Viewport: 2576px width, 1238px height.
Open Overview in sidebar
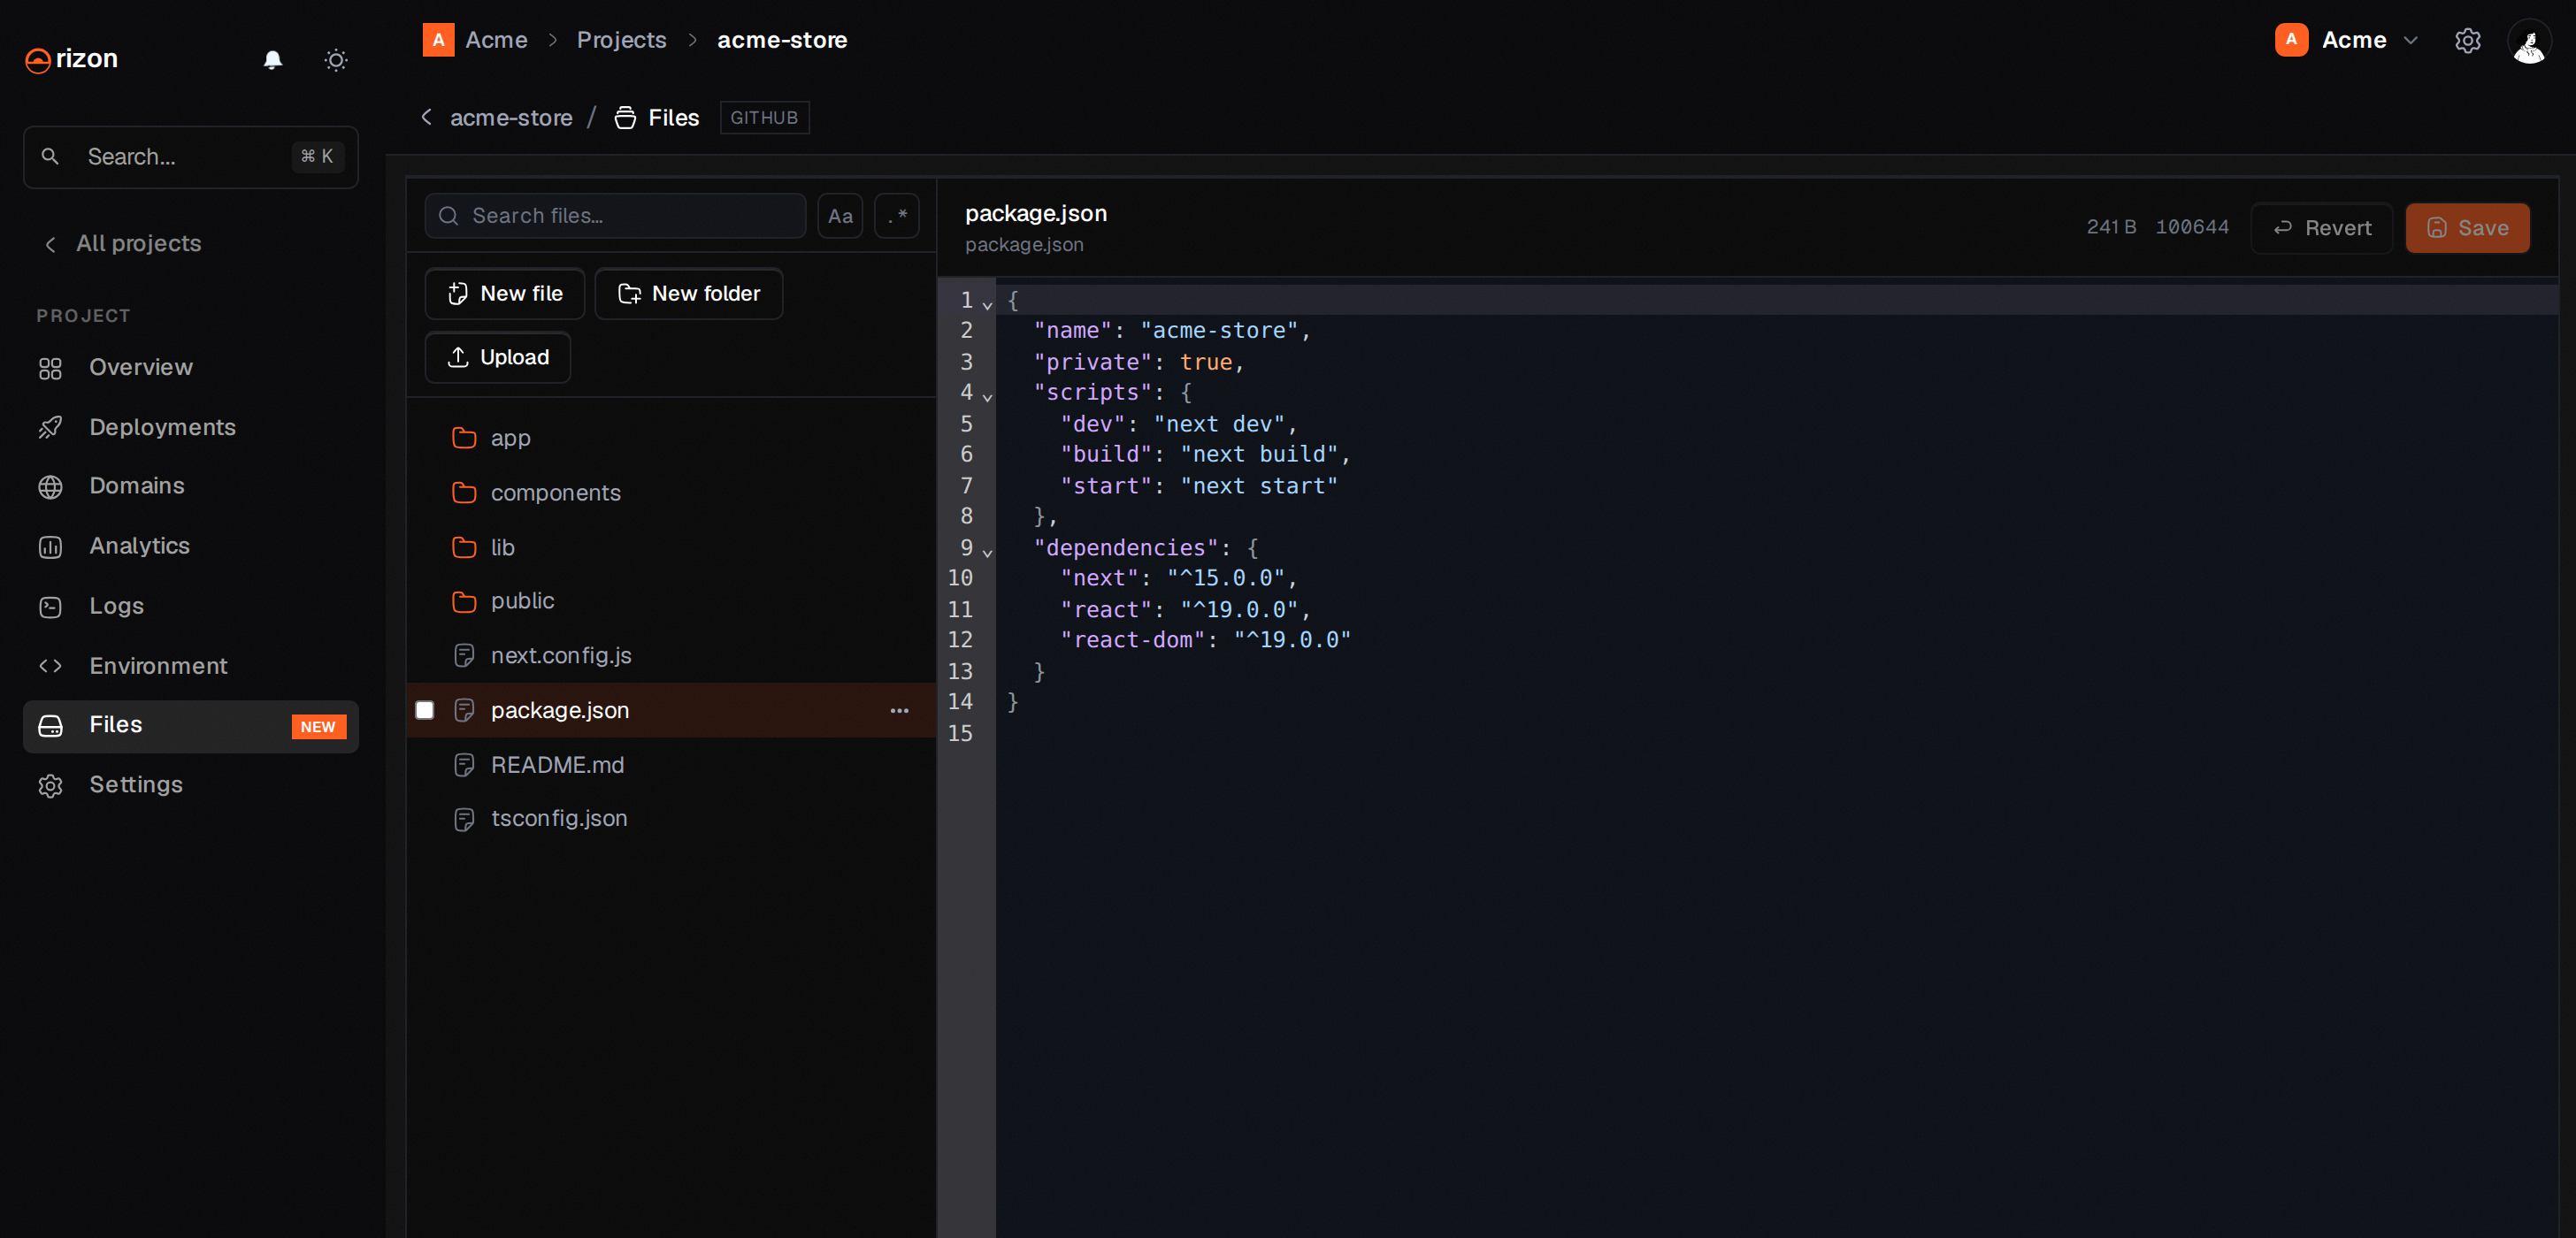click(x=191, y=367)
